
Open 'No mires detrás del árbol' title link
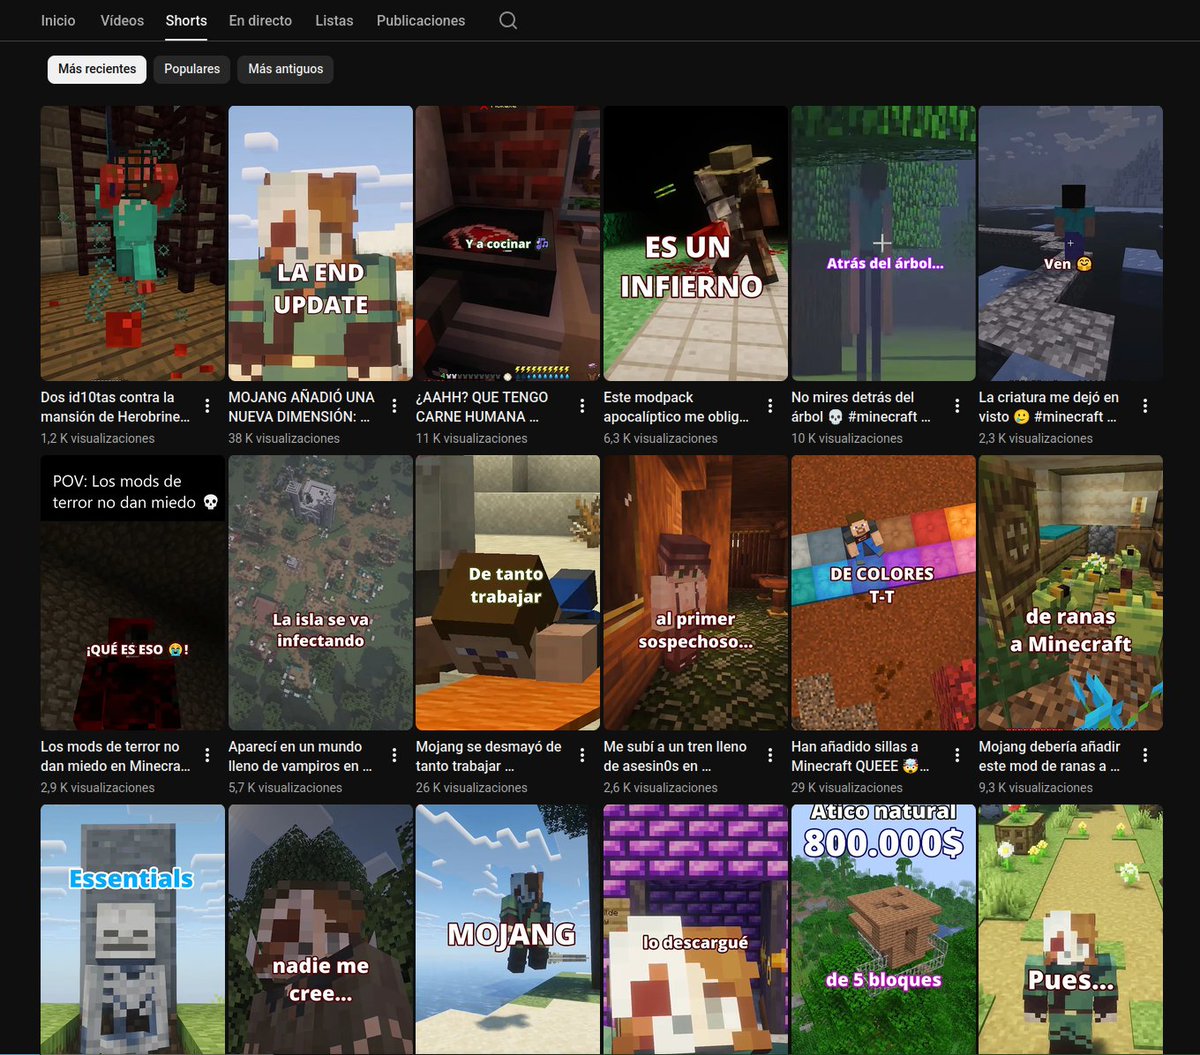pyautogui.click(x=861, y=407)
